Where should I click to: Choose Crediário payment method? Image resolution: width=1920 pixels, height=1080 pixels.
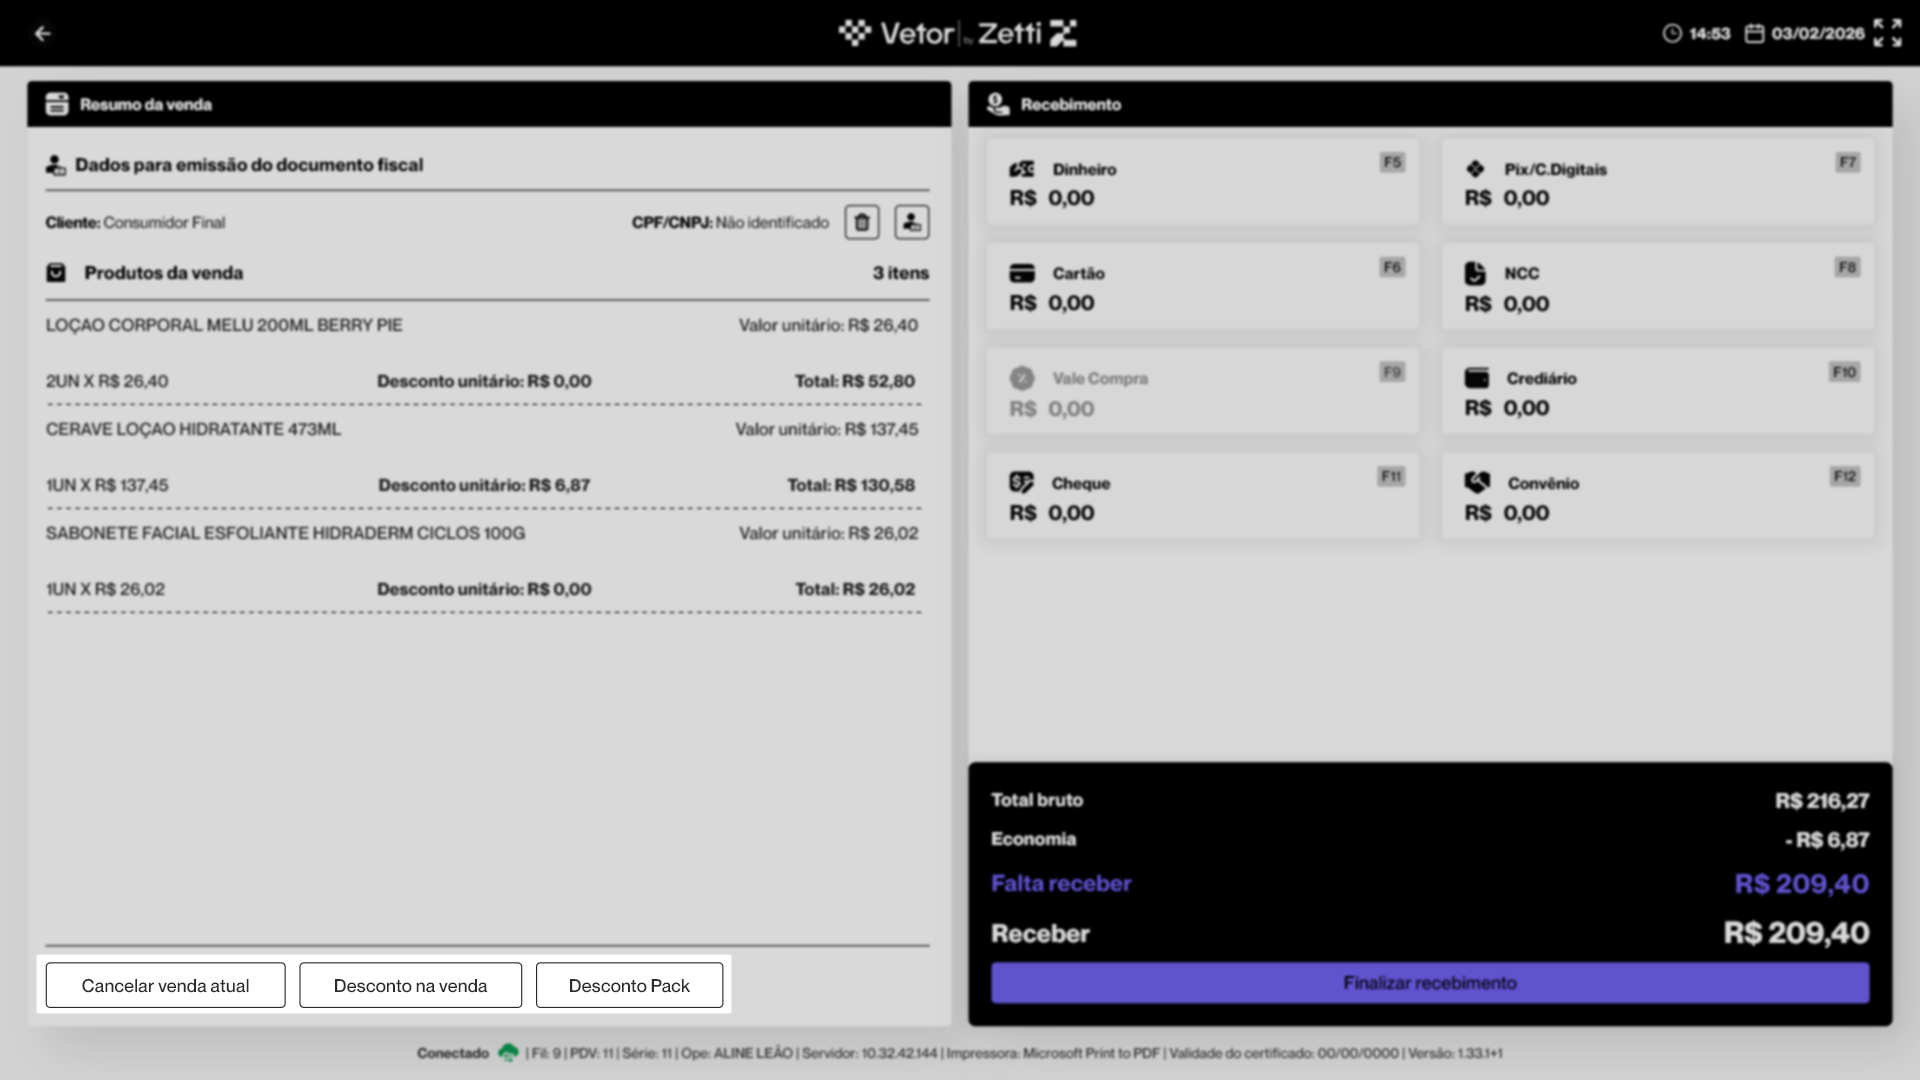tap(1657, 393)
